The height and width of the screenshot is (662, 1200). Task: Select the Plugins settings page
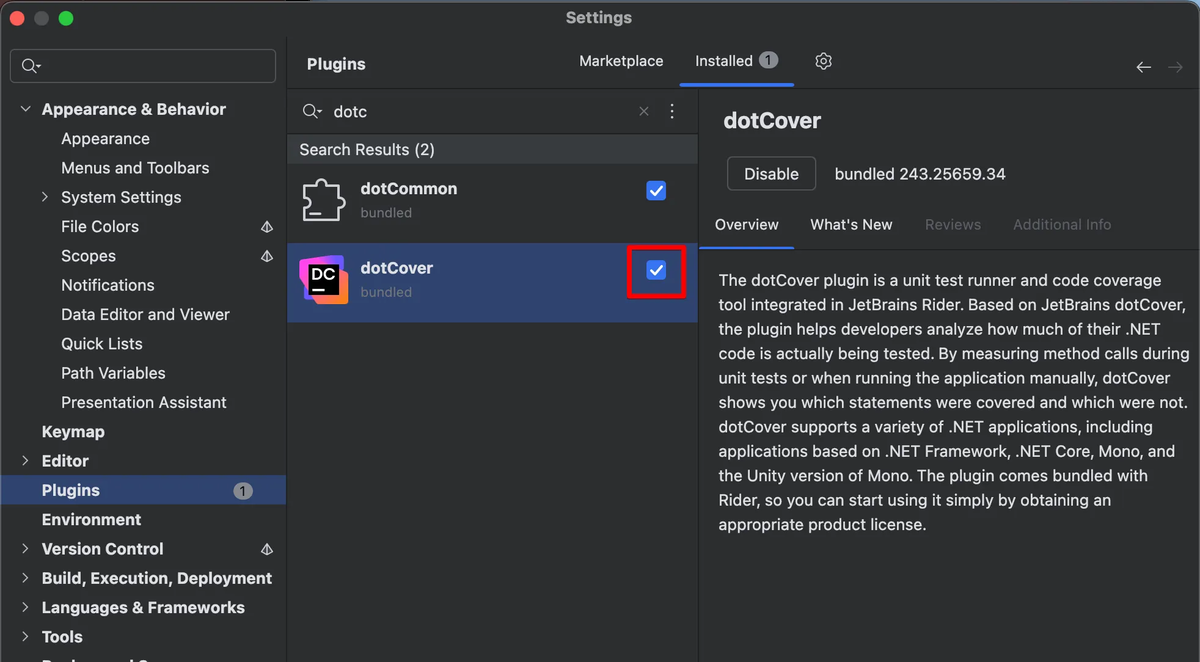click(x=143, y=491)
